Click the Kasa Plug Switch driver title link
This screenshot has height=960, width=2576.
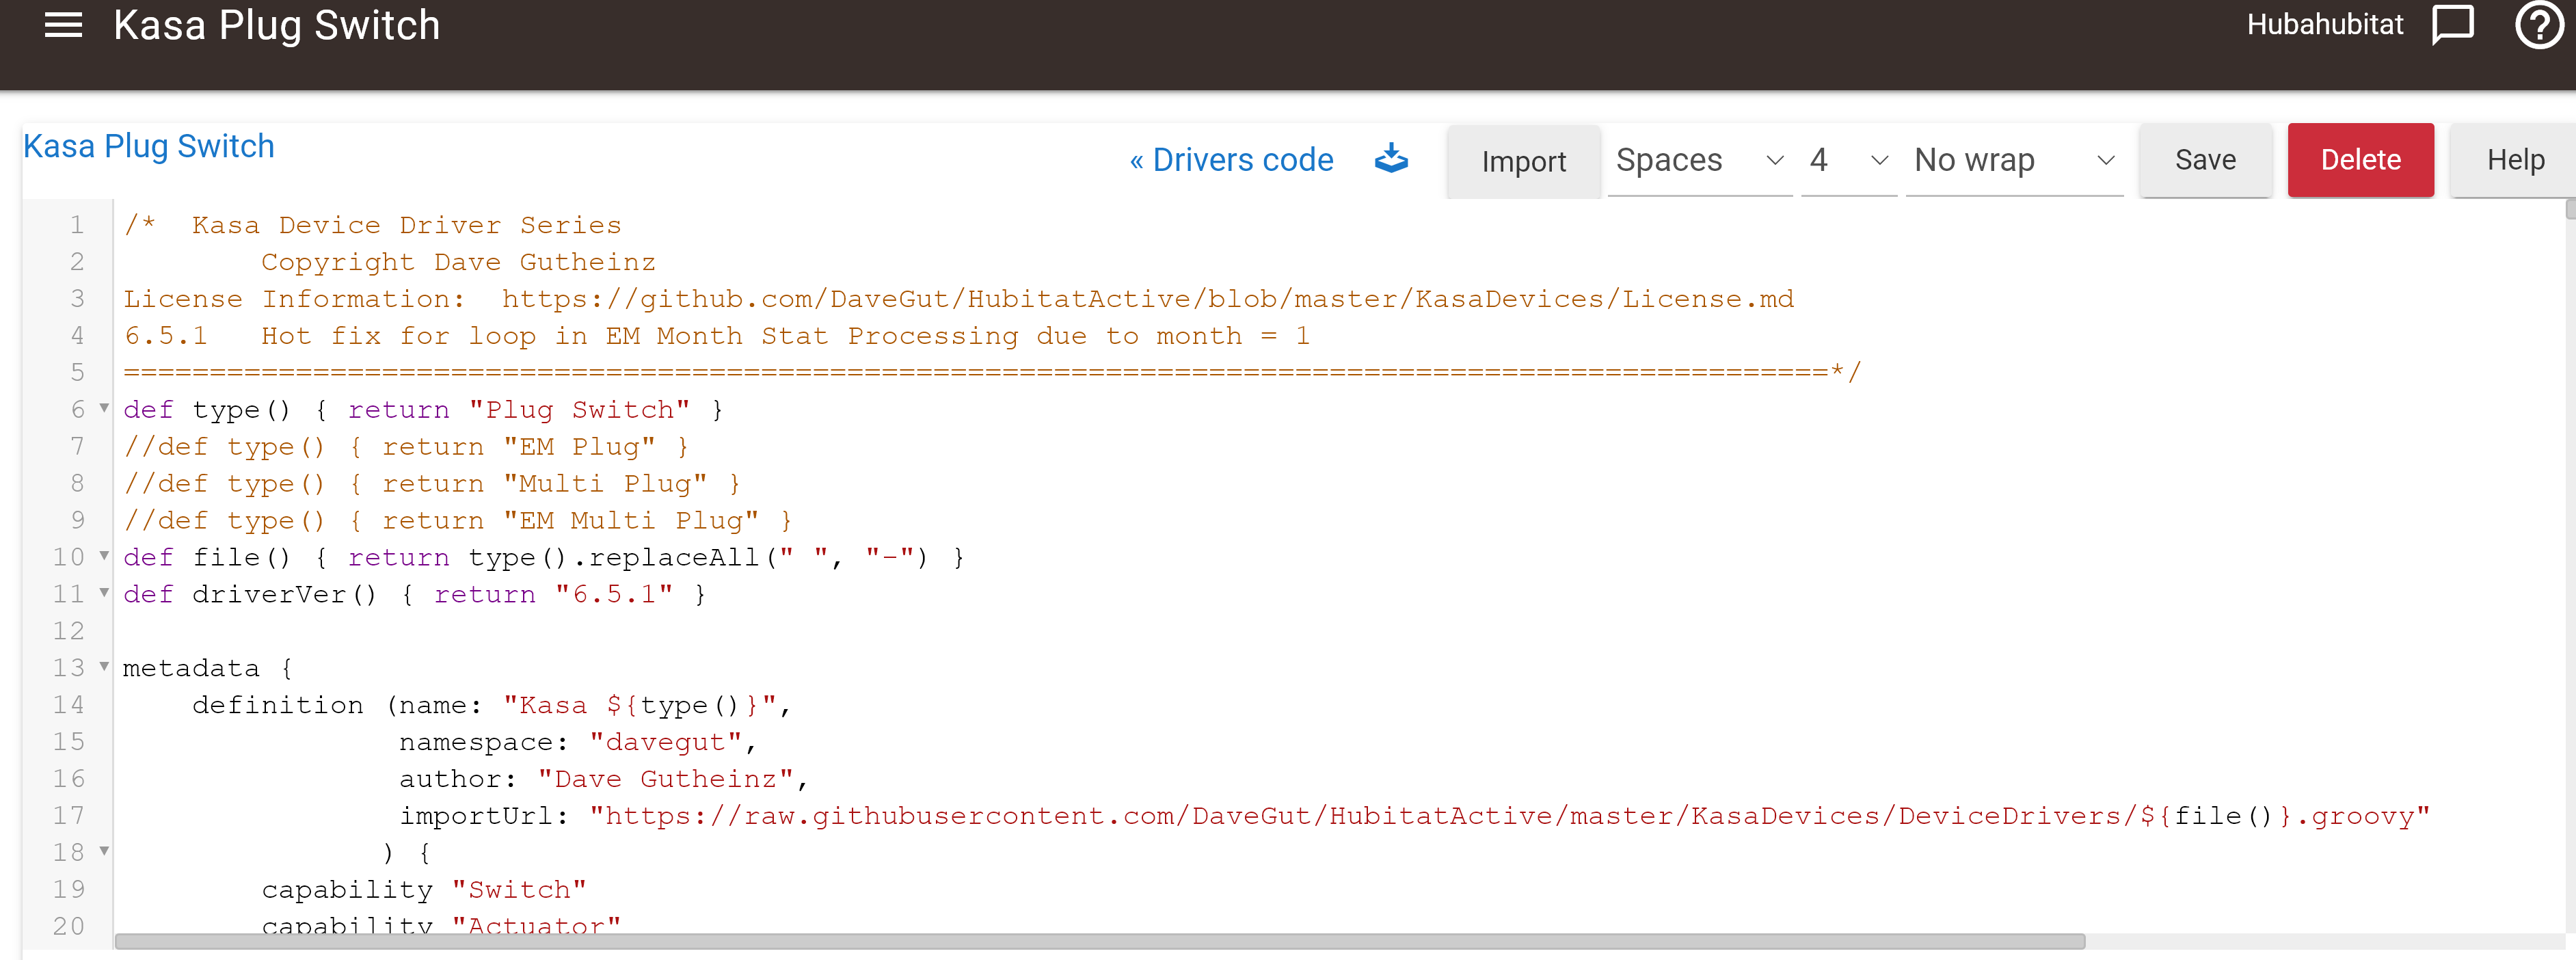pos(149,146)
